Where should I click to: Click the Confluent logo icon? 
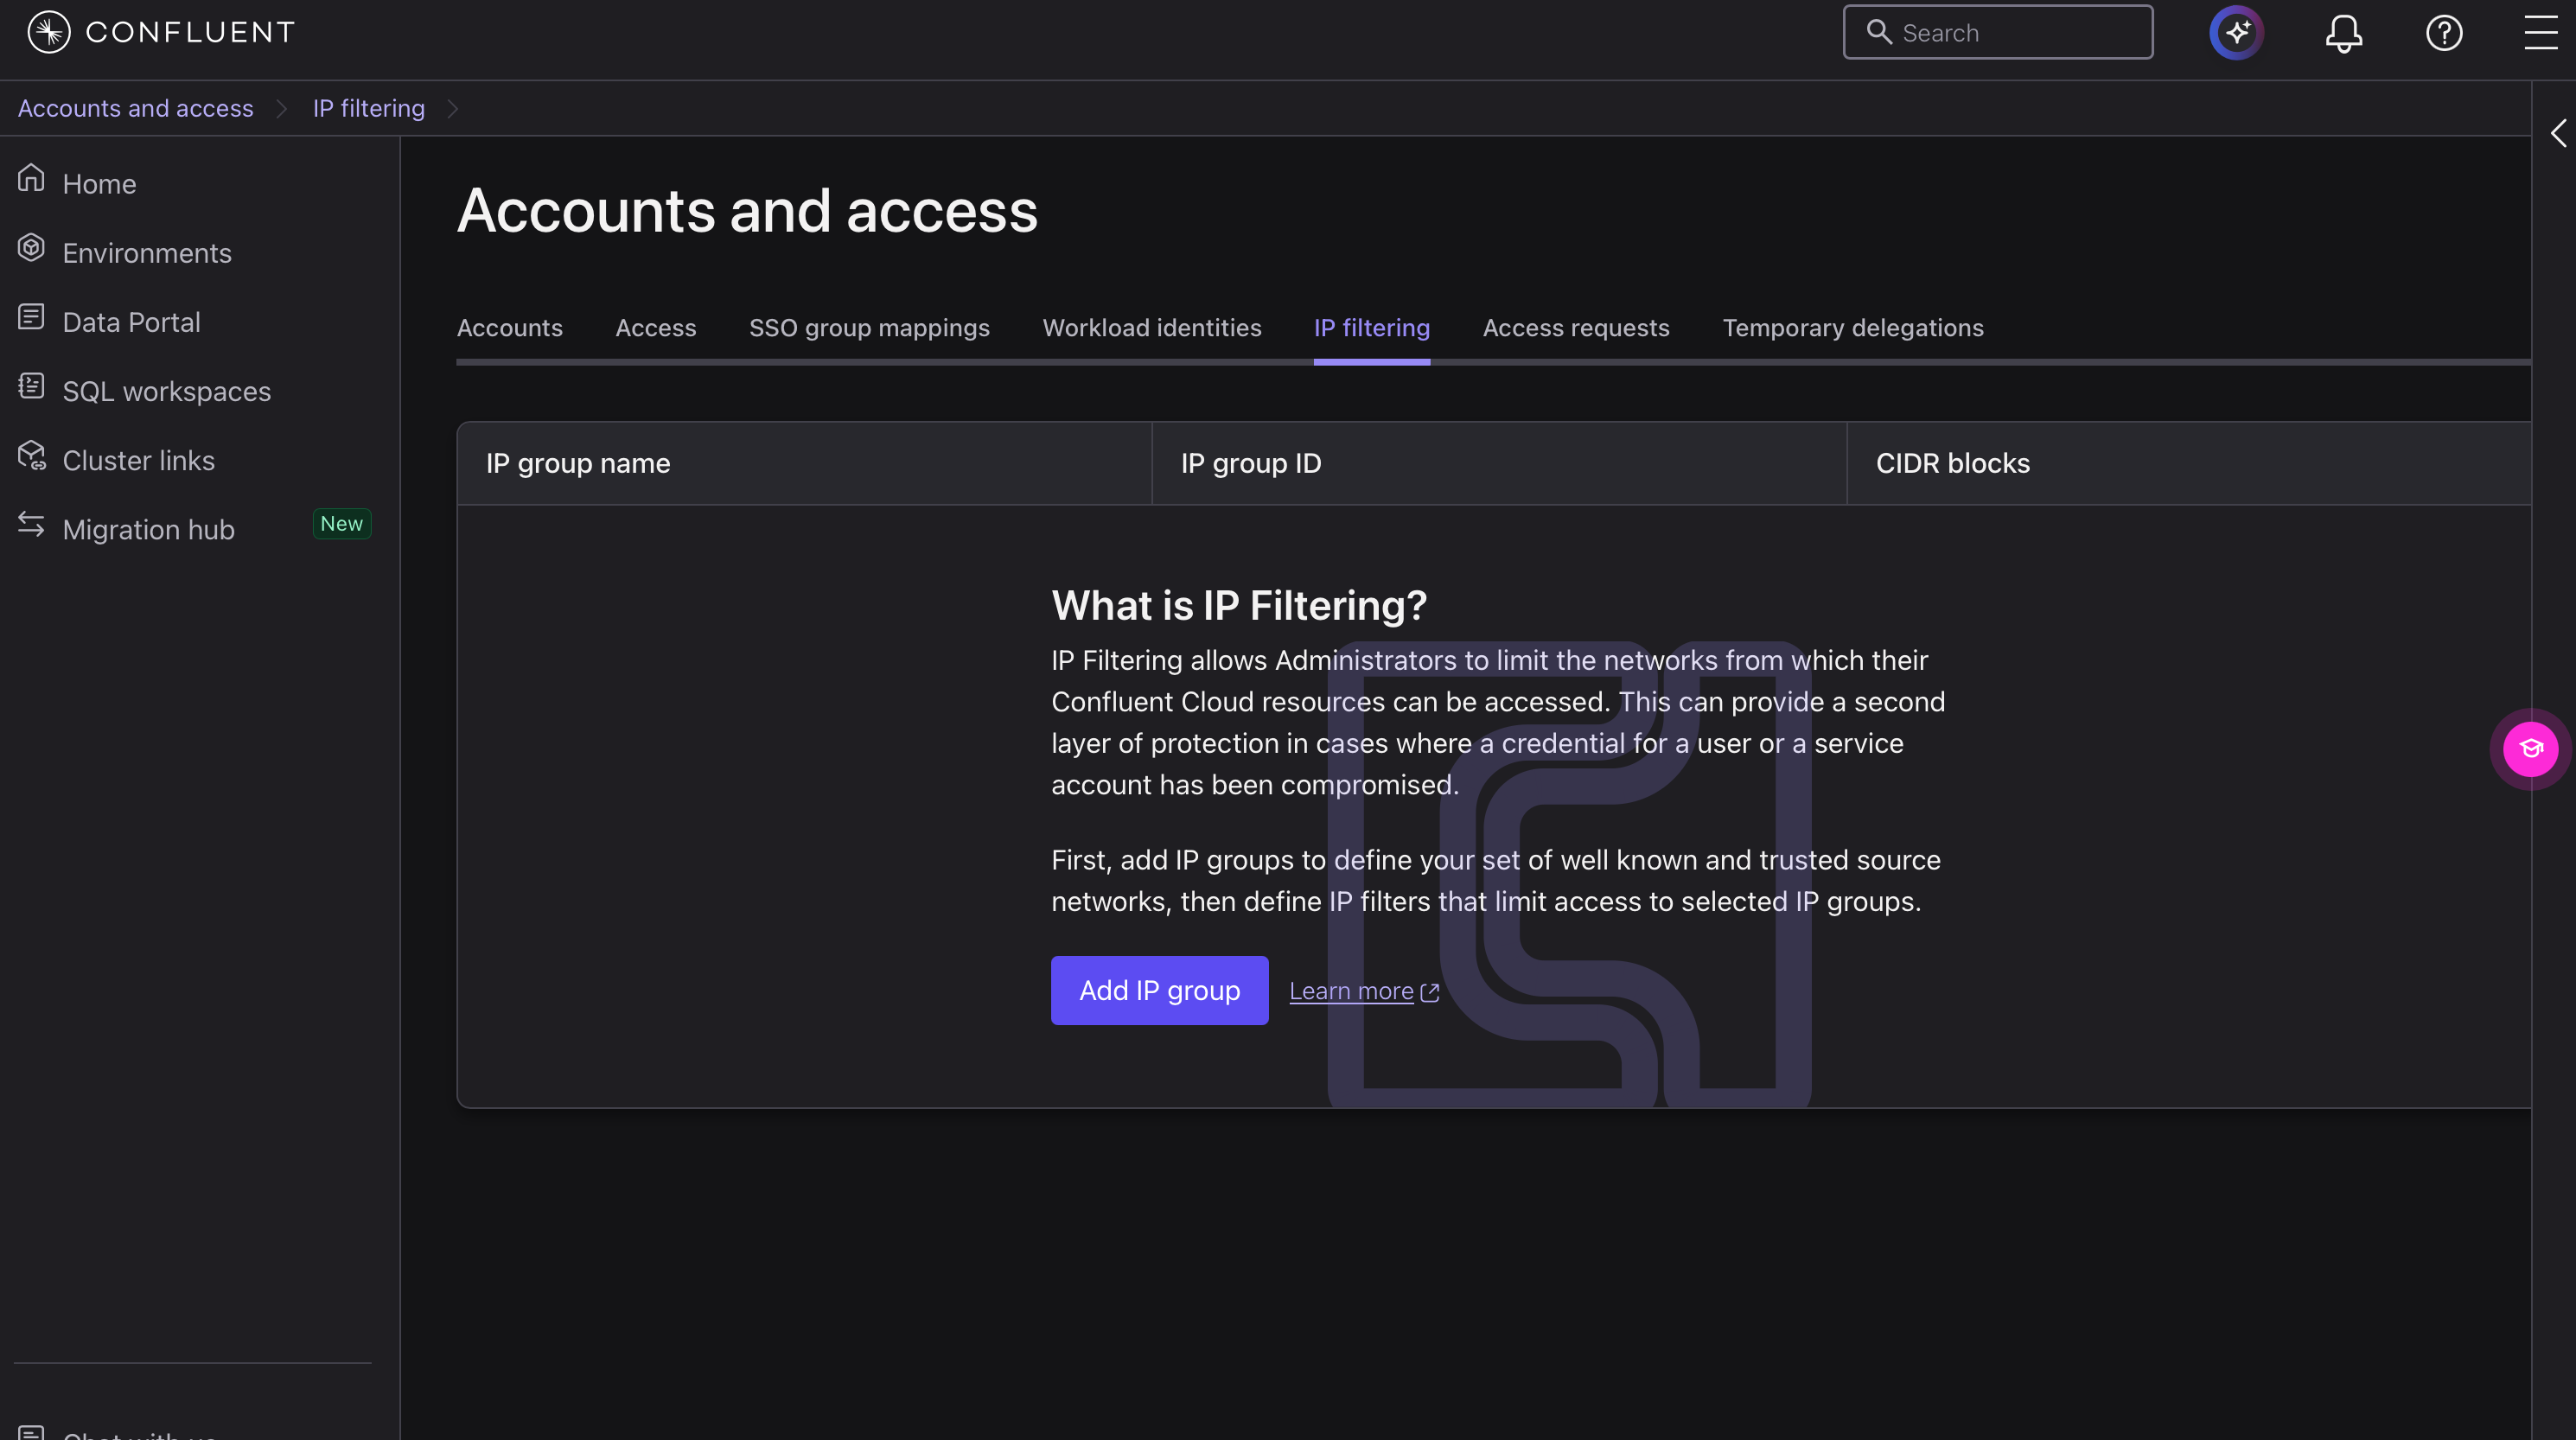[48, 32]
